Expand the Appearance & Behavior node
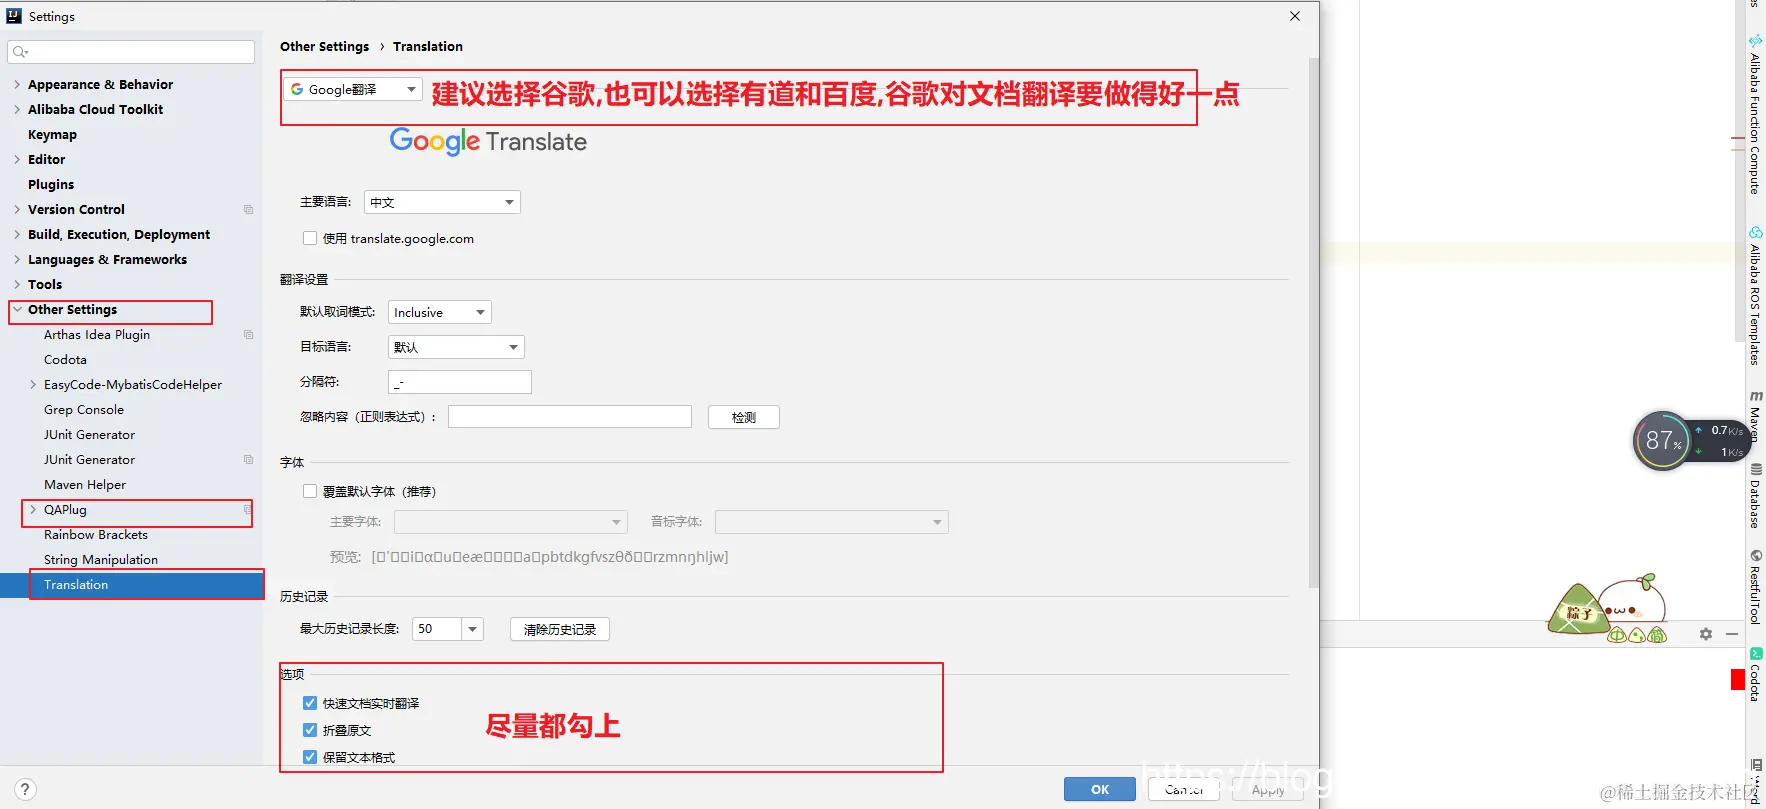The width and height of the screenshot is (1766, 809). coord(17,85)
